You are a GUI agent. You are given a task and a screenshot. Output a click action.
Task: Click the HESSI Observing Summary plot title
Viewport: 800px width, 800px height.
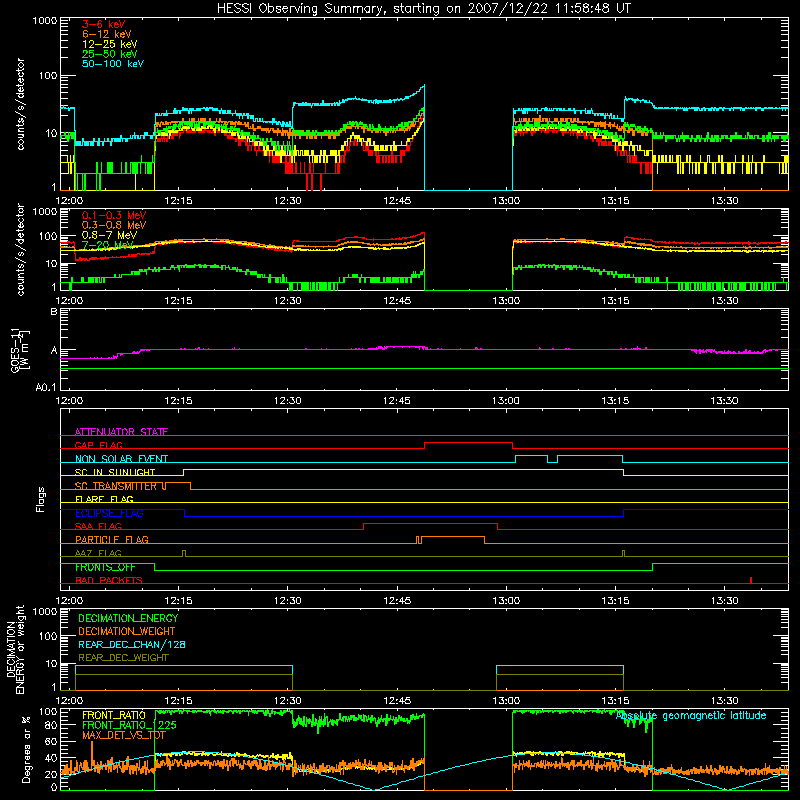423,8
